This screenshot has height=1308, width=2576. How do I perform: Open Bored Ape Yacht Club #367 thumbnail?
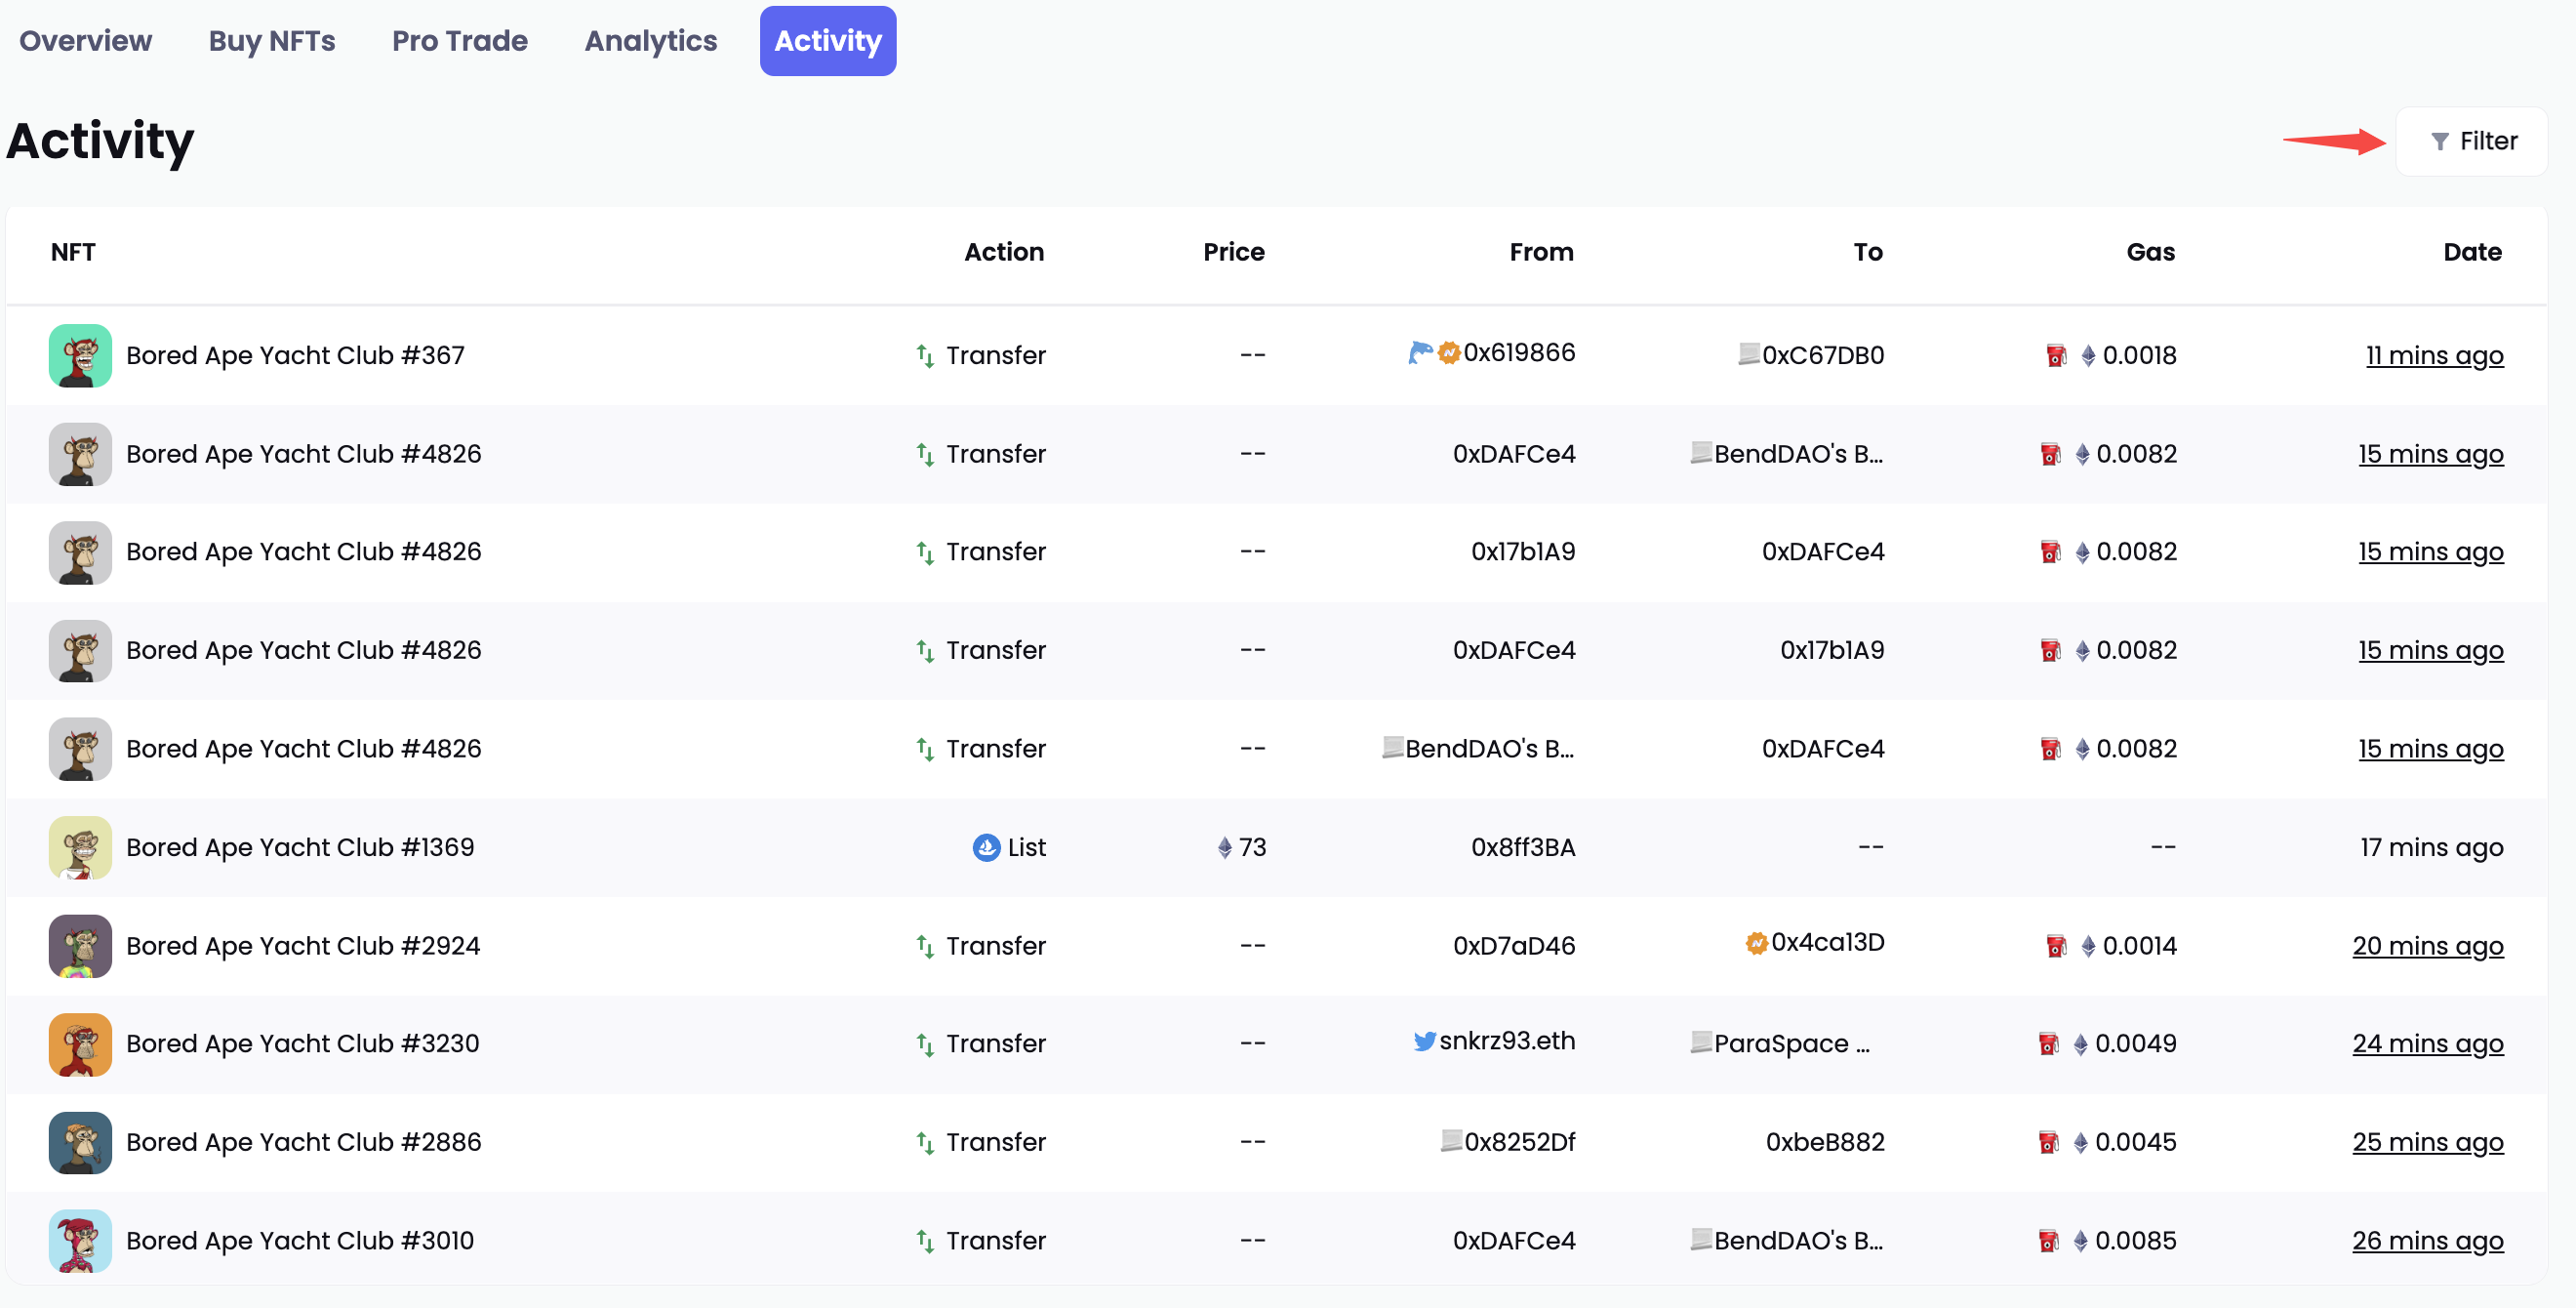click(80, 355)
